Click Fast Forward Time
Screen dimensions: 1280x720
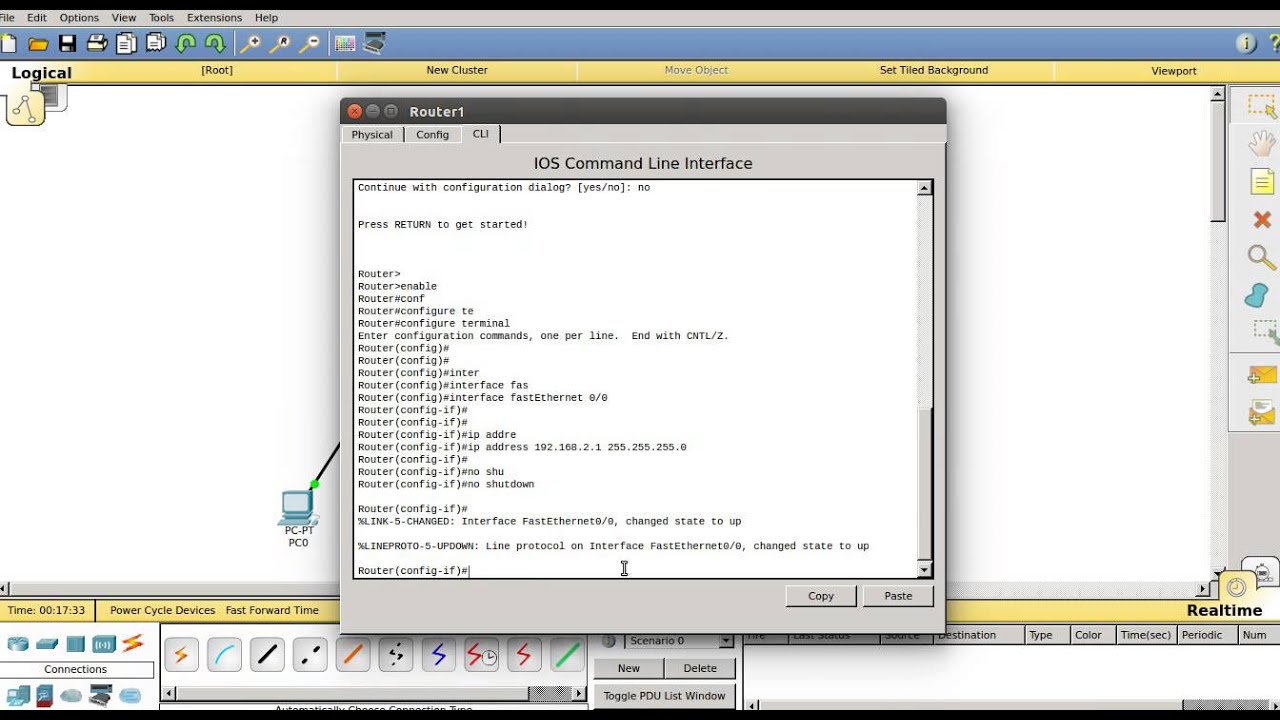272,610
